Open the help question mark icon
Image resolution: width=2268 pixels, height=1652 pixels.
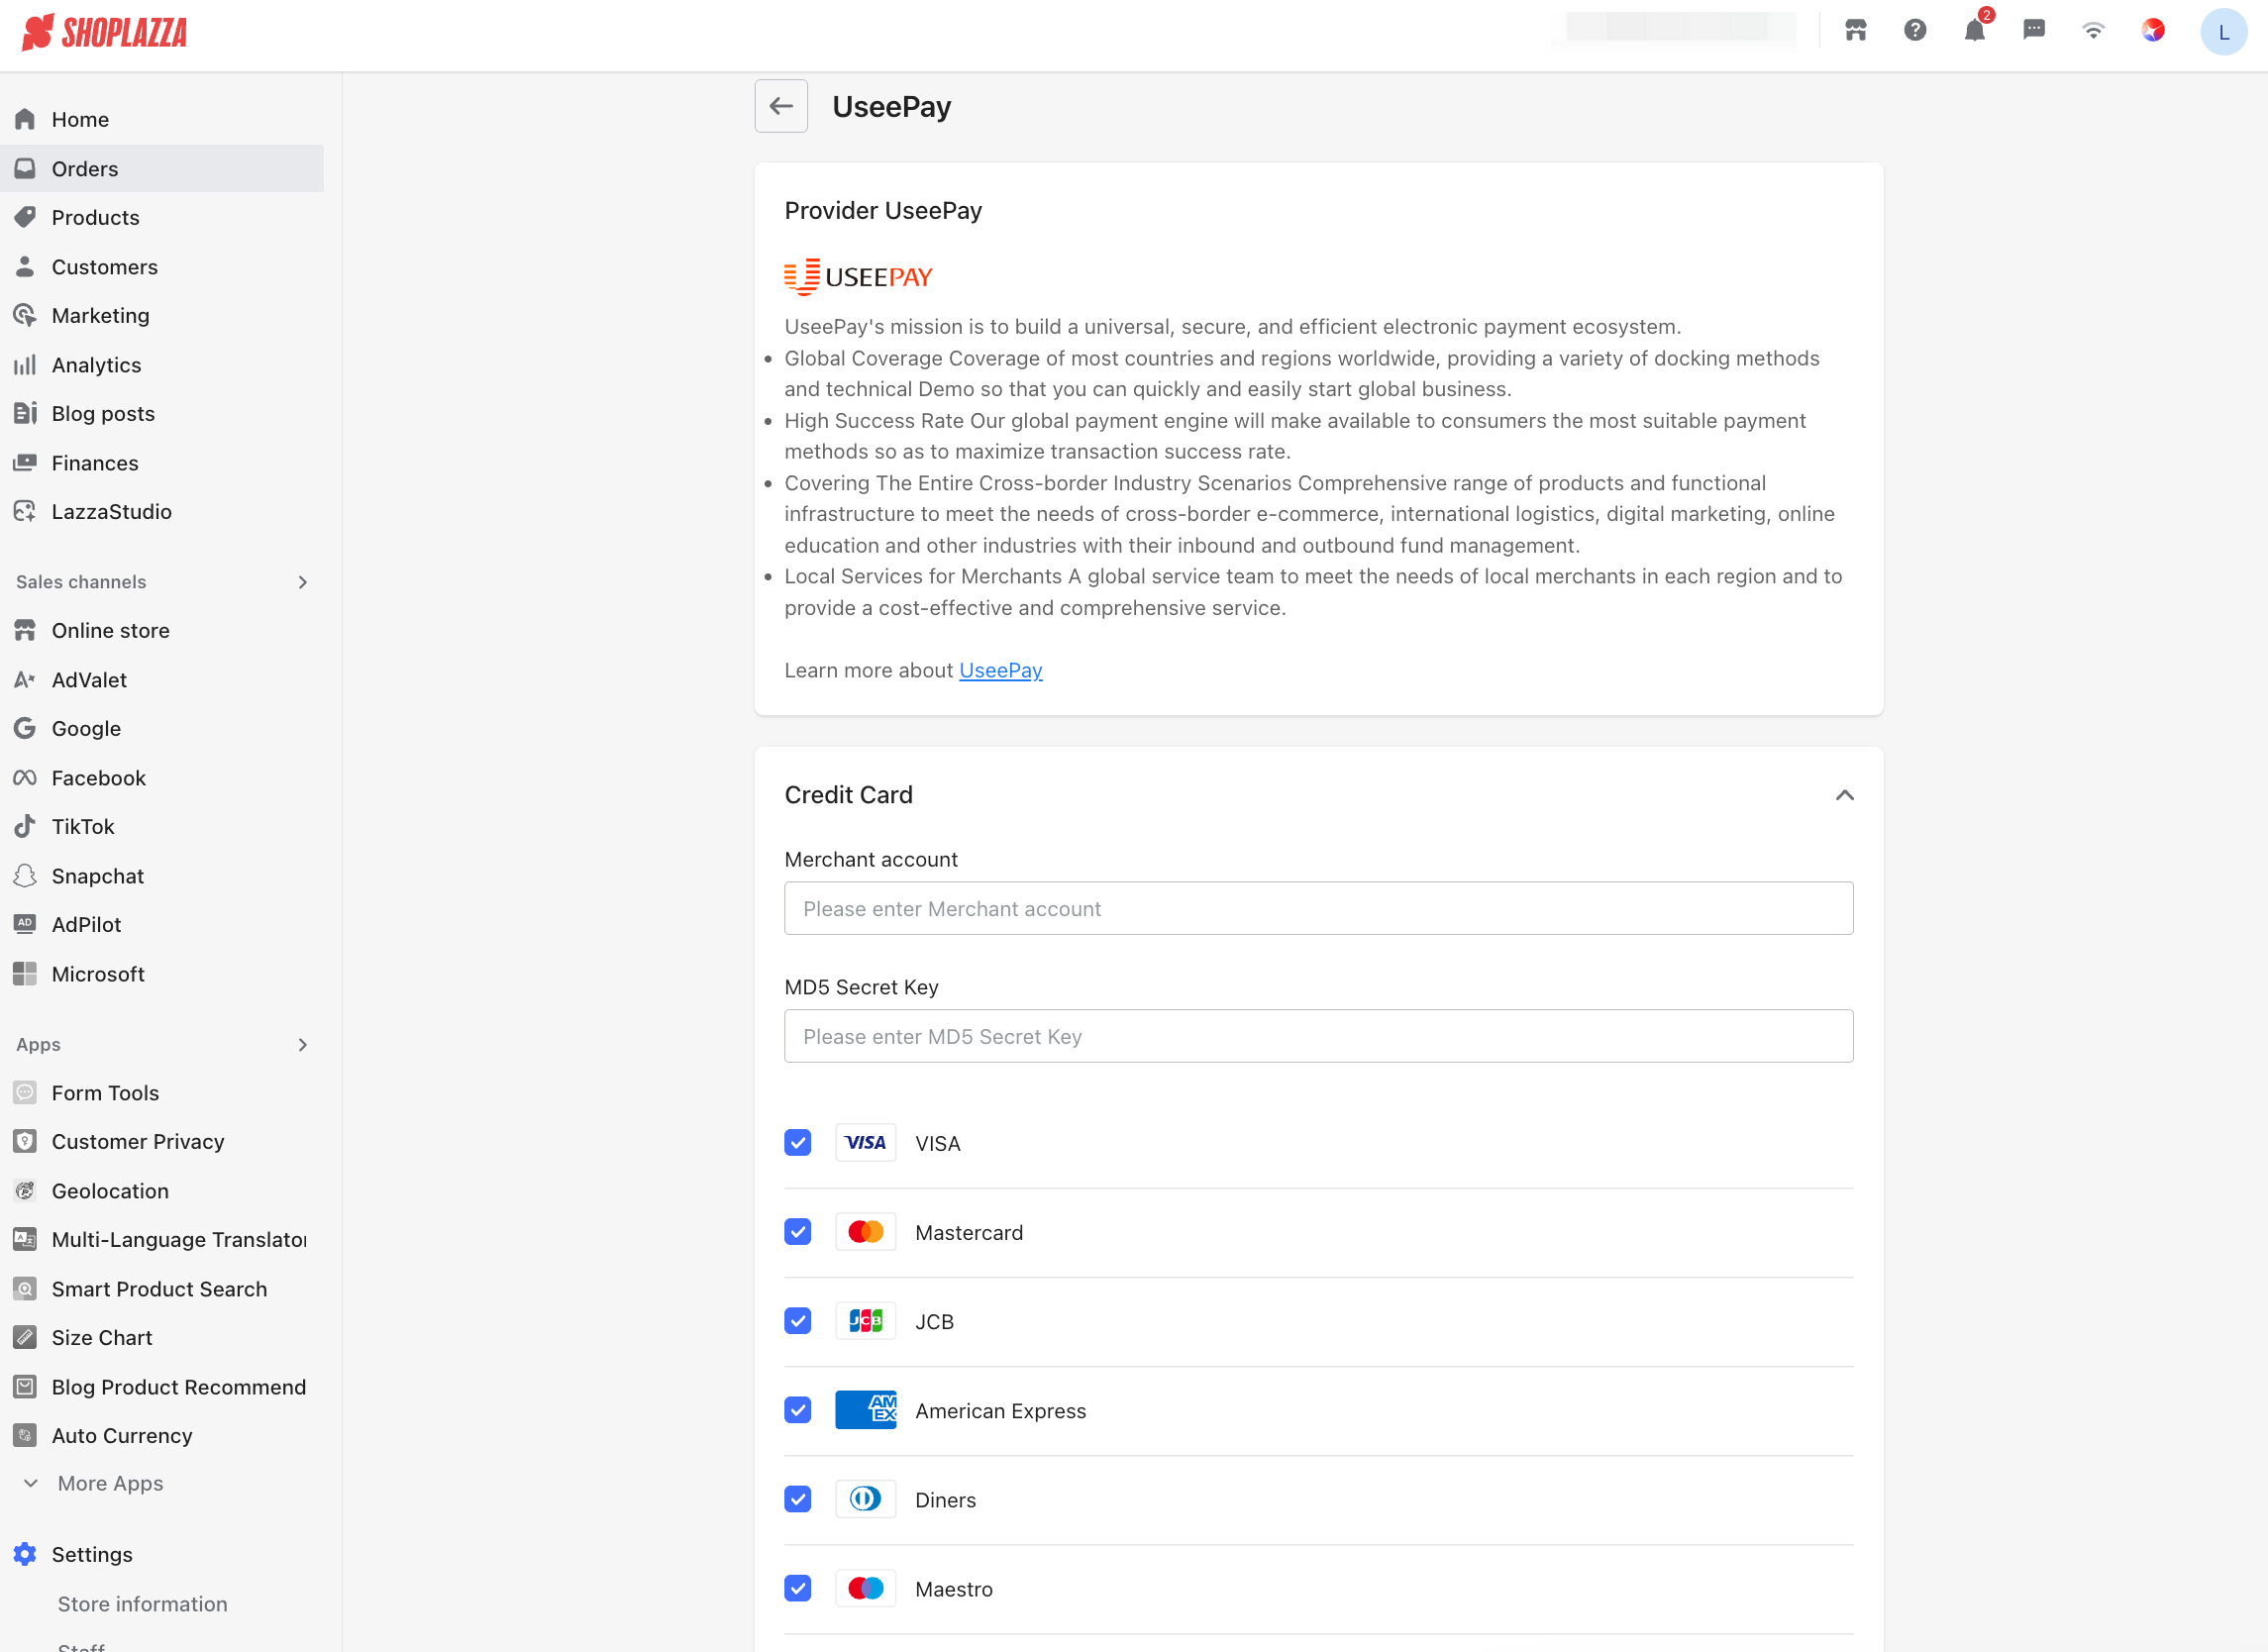point(1914,30)
